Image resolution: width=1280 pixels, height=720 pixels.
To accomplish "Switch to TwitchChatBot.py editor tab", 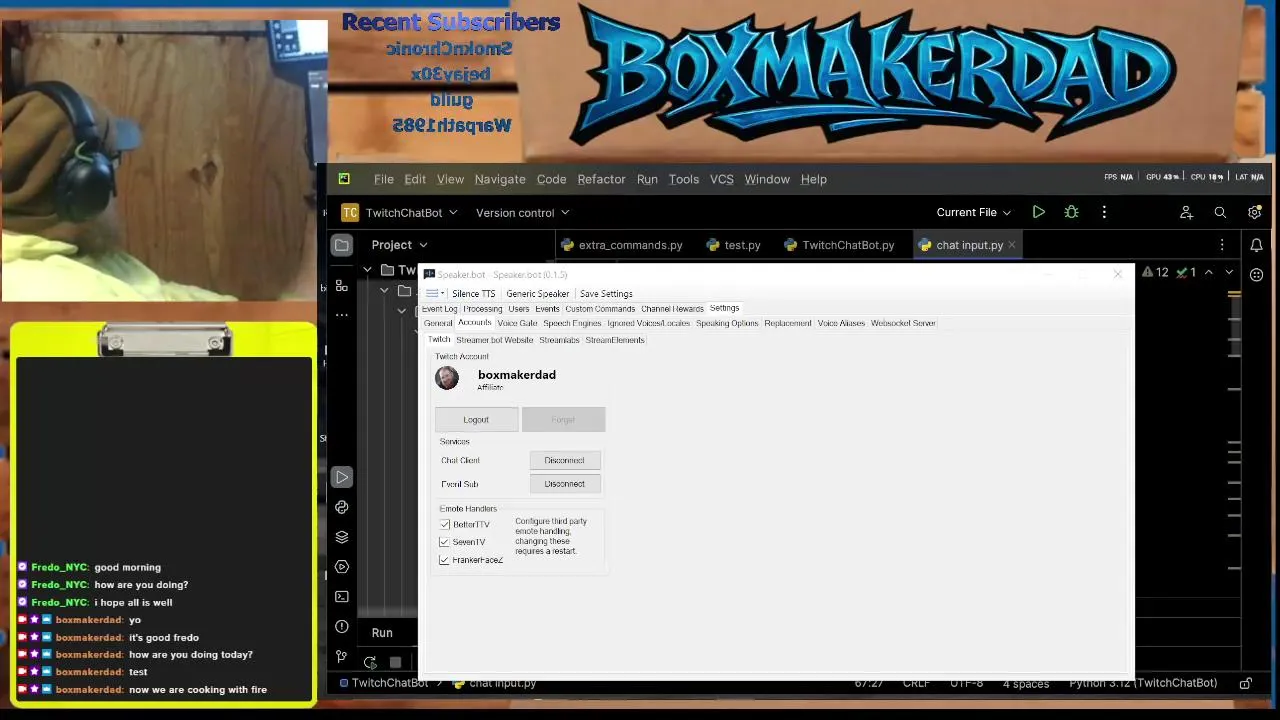I will click(839, 245).
